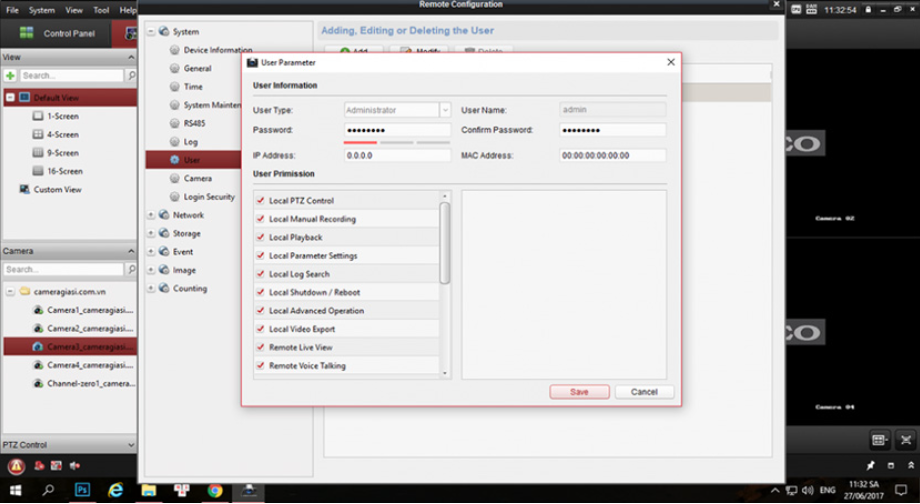Click the alarm warning icon at bottom left

pyautogui.click(x=15, y=466)
